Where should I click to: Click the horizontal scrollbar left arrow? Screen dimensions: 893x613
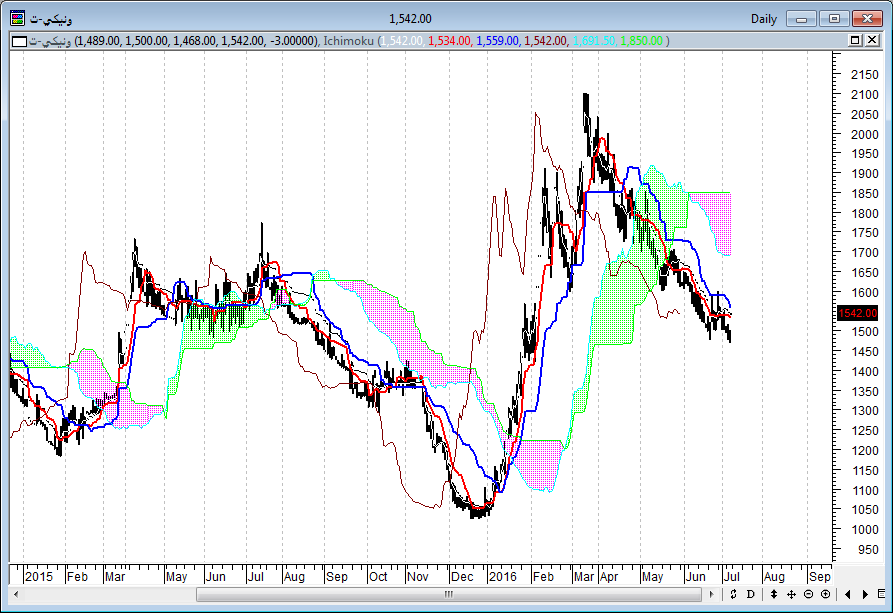[16, 594]
